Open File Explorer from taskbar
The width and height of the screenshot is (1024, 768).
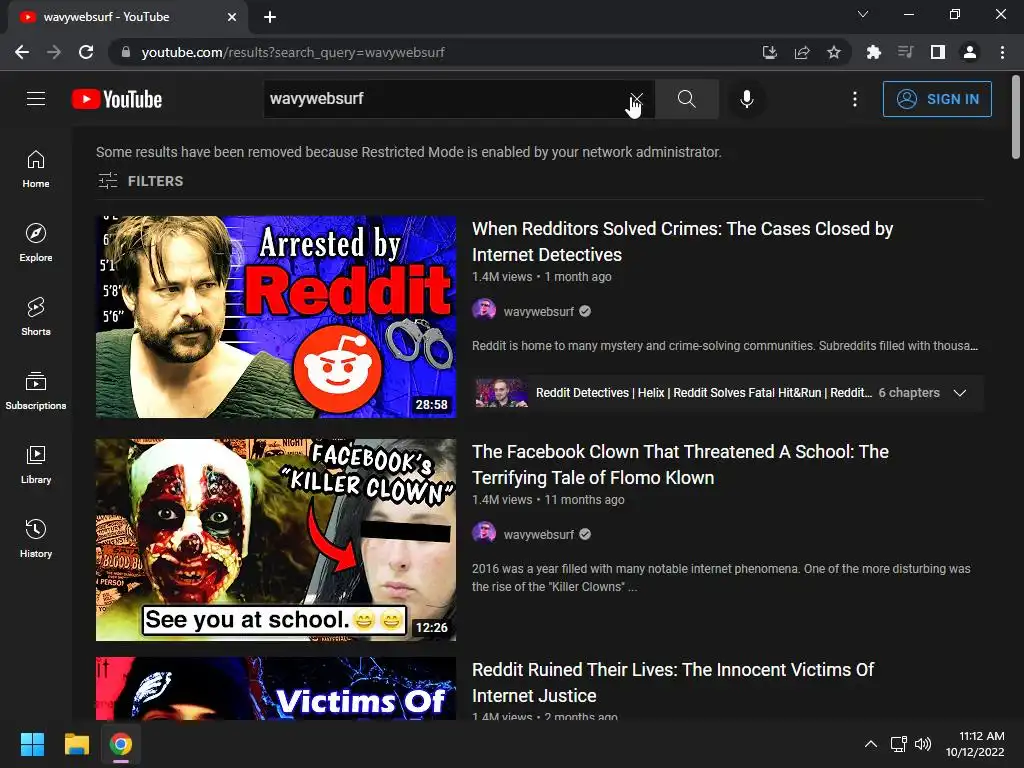(76, 744)
